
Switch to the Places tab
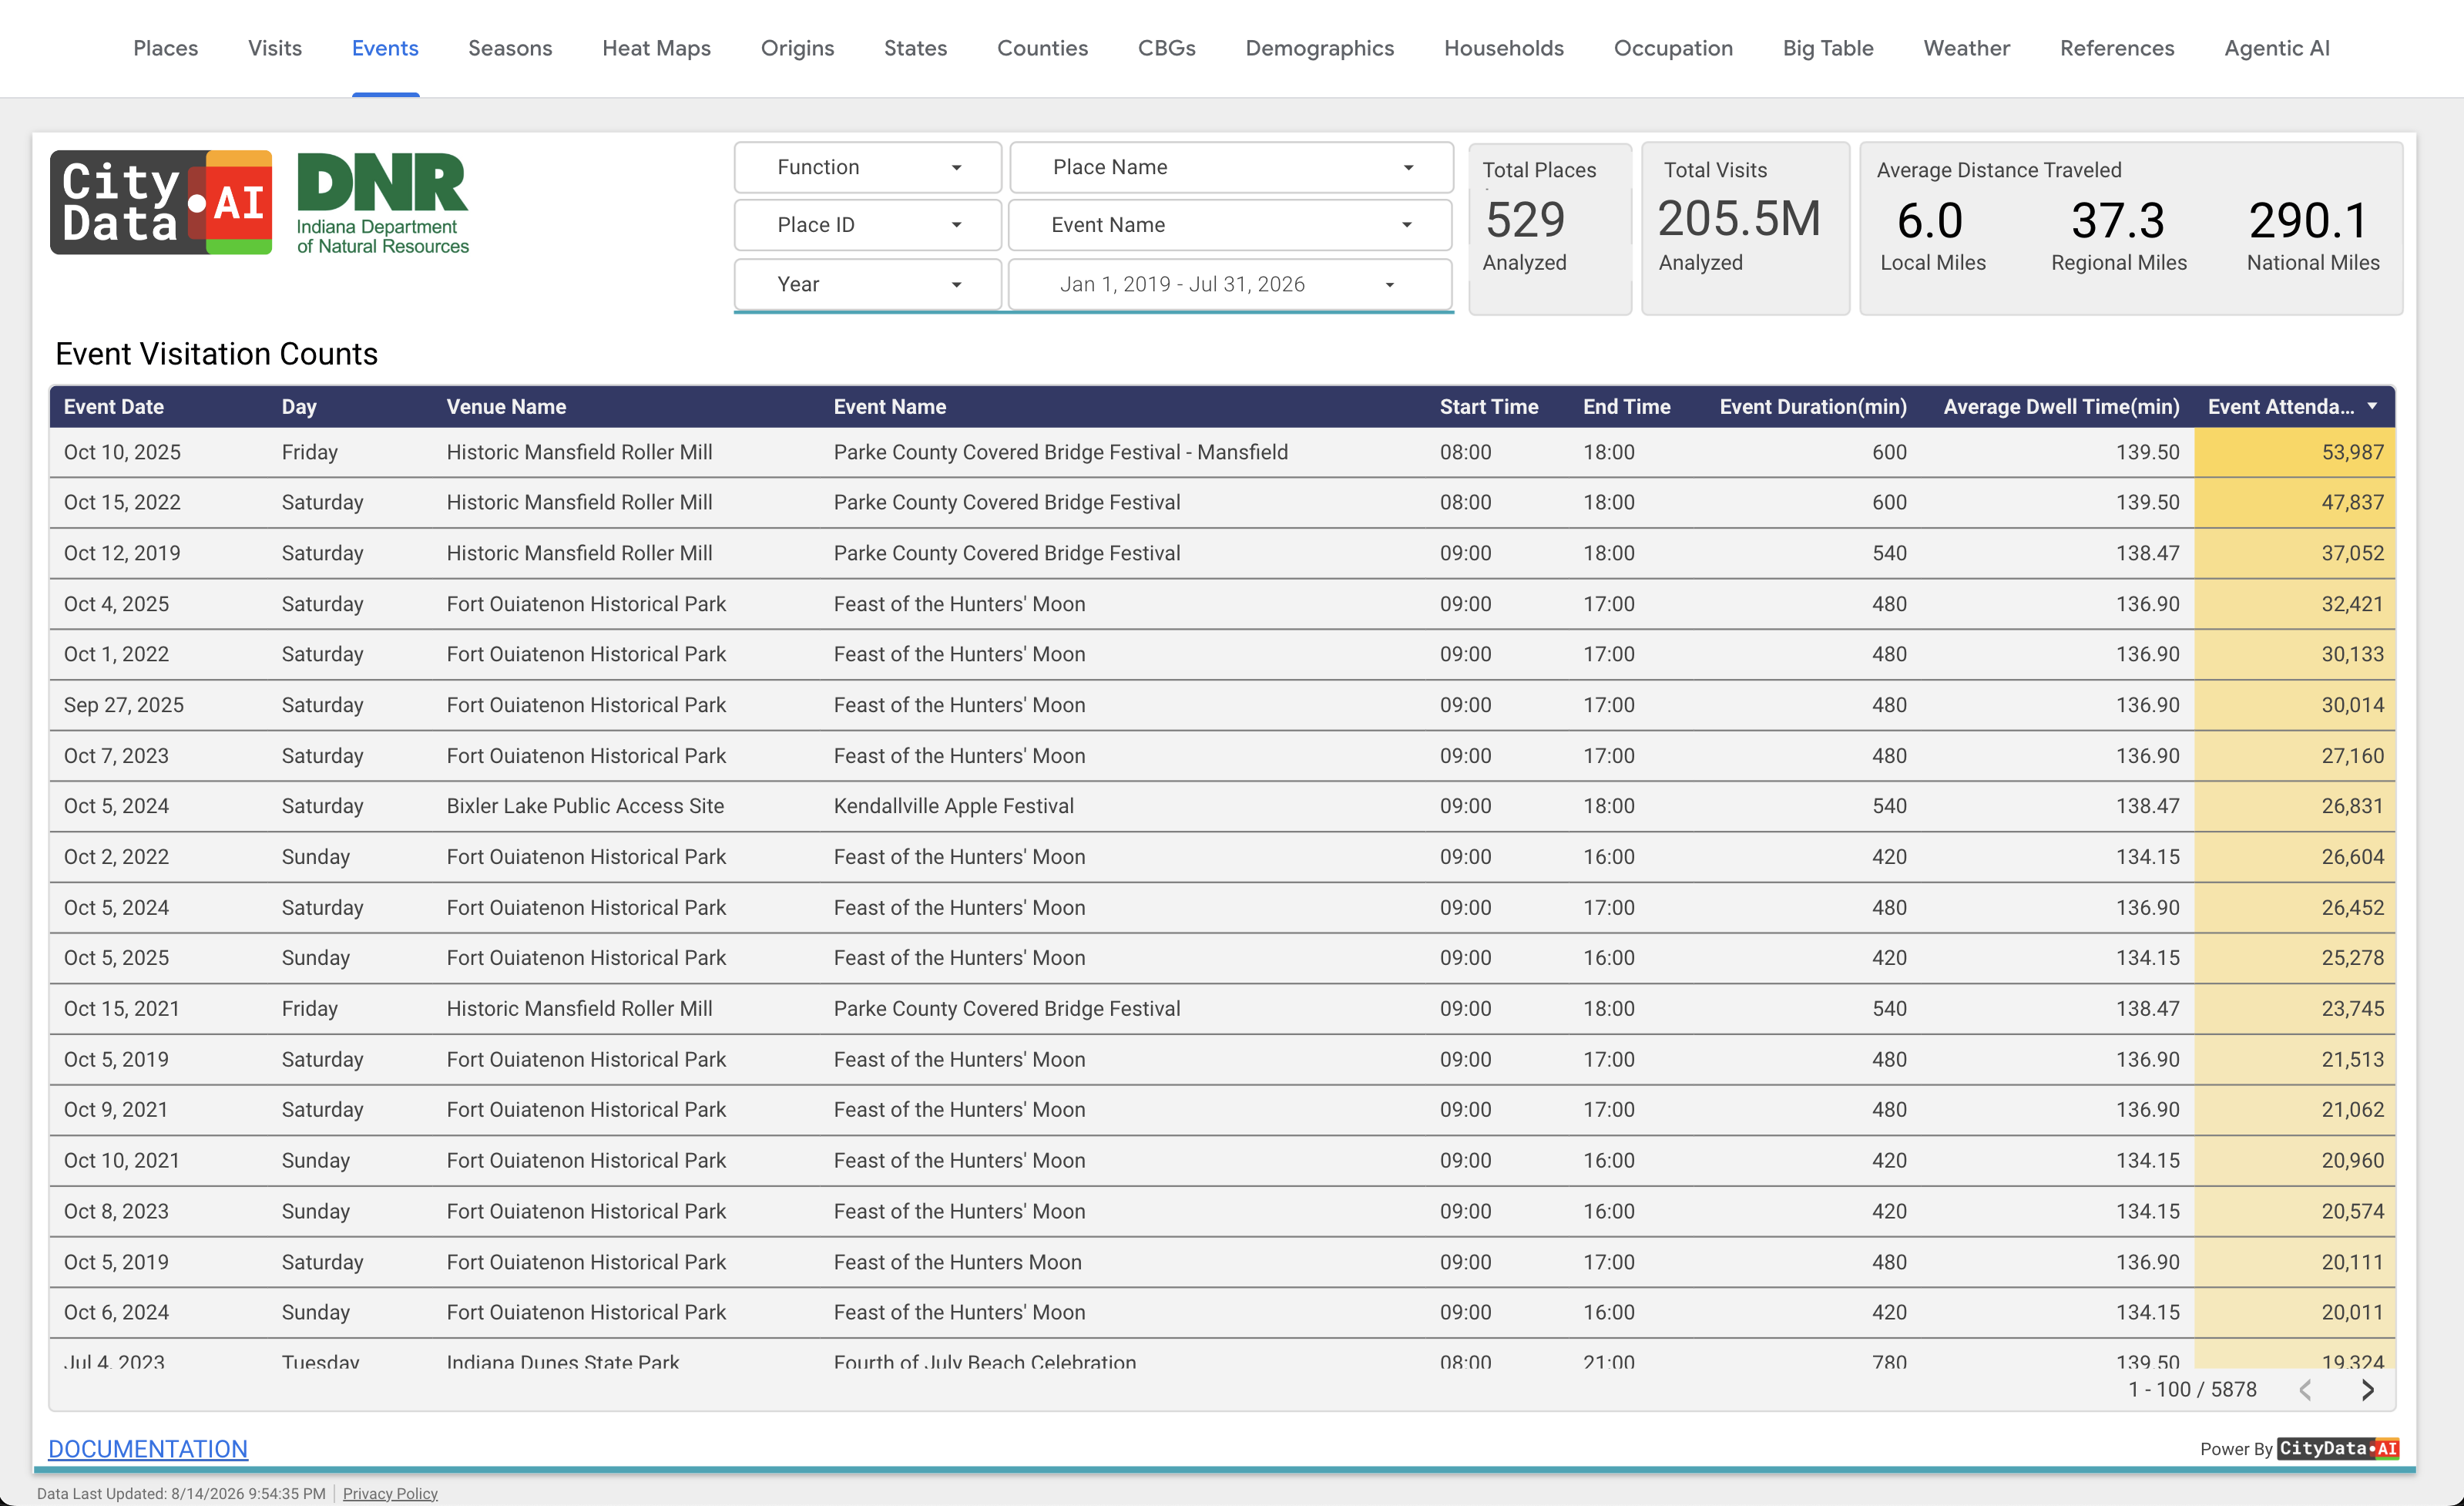[166, 48]
